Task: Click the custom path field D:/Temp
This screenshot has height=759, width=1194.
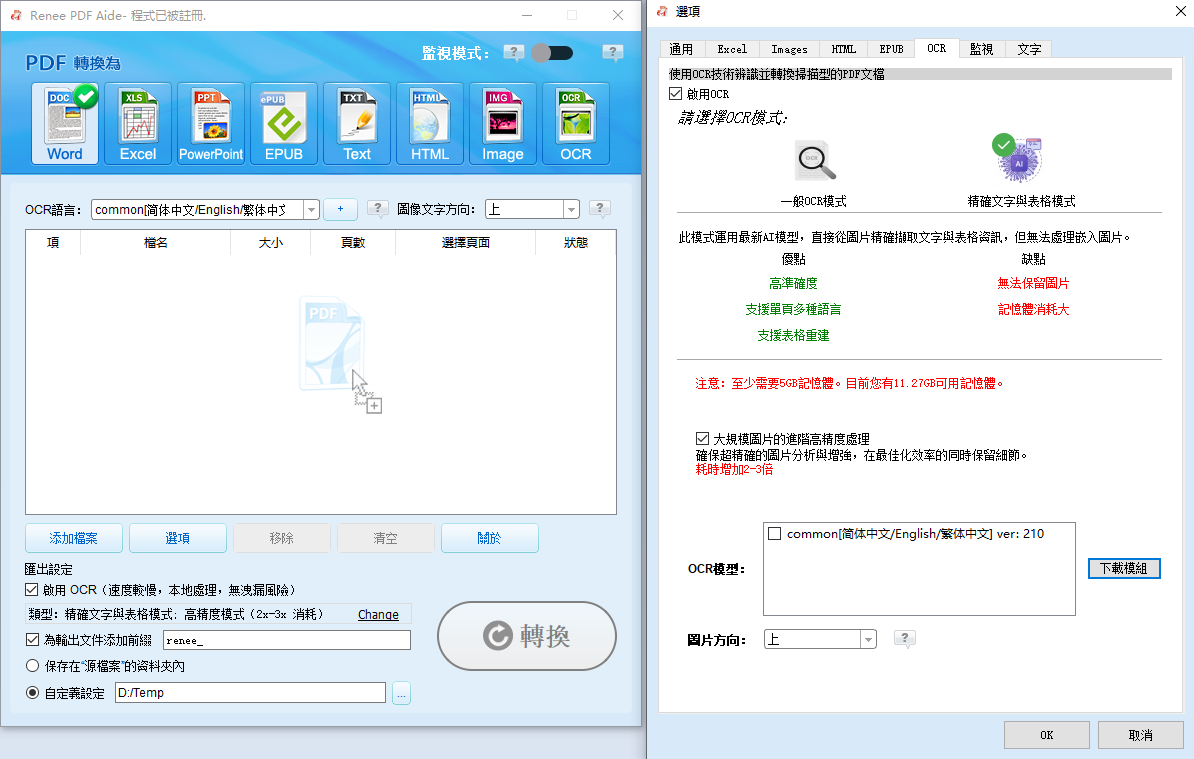Action: coord(251,693)
